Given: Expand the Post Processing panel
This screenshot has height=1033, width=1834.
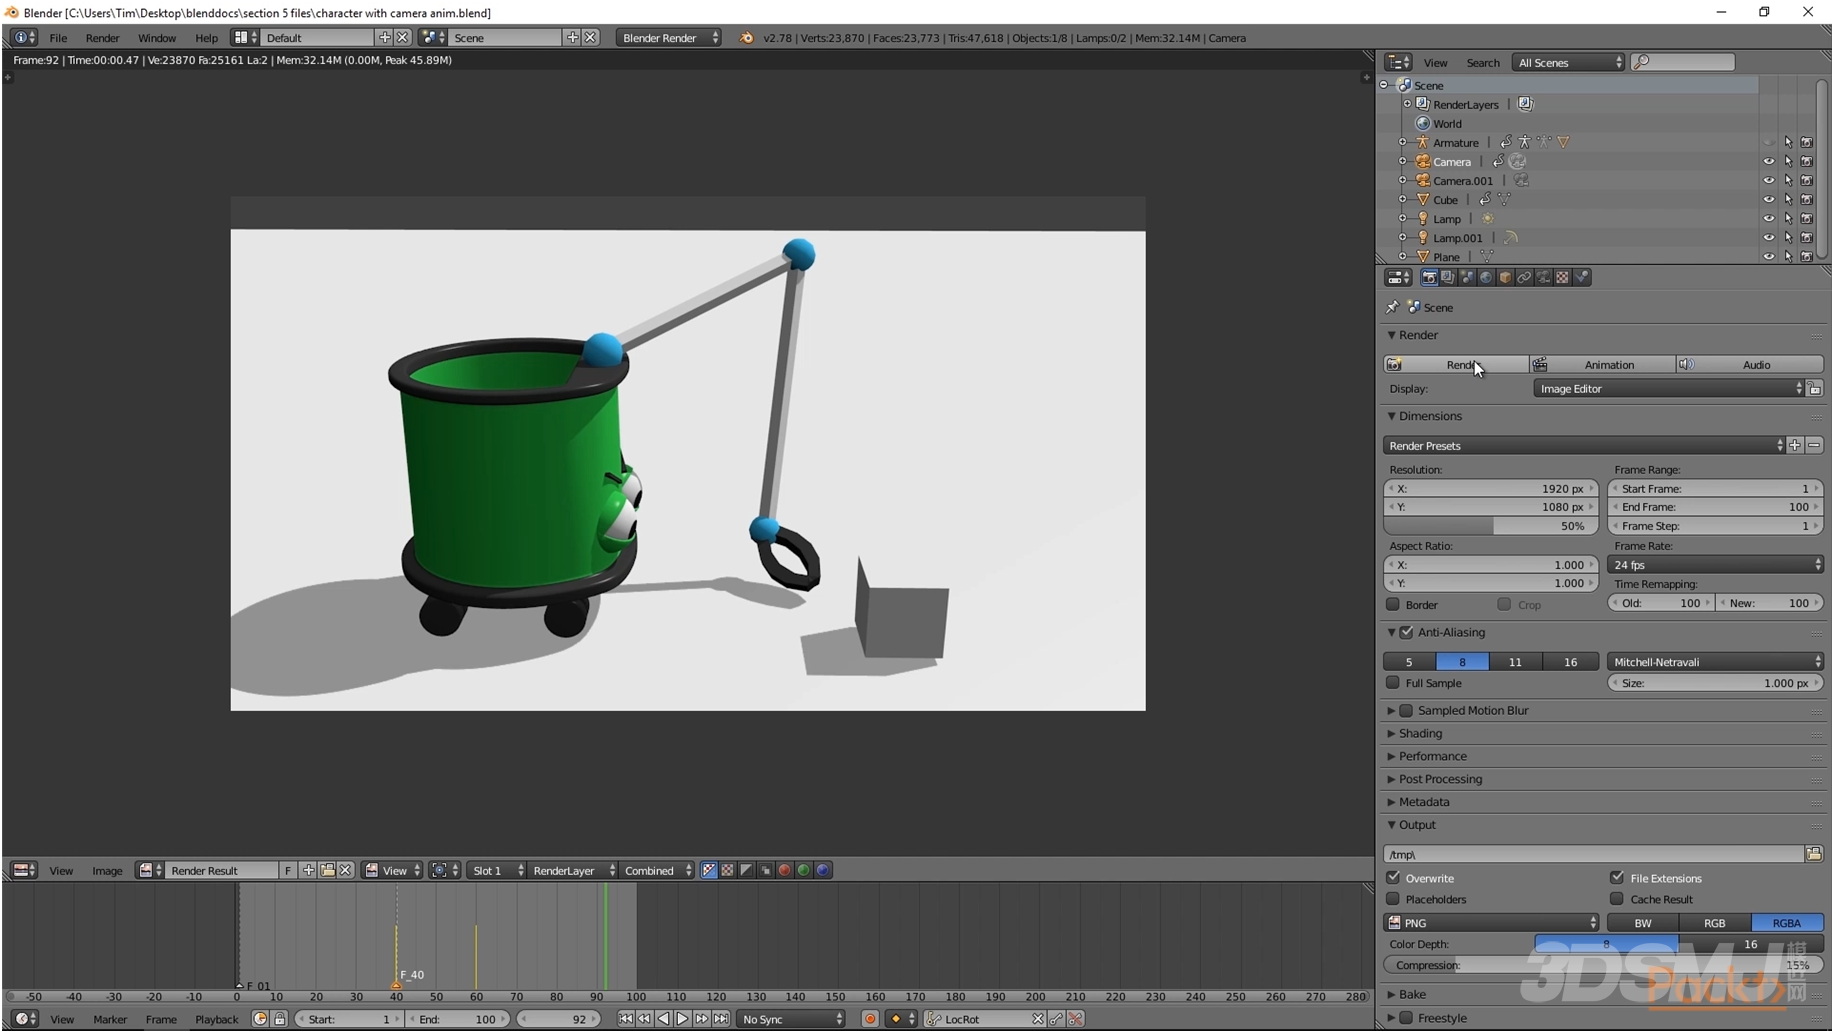Looking at the screenshot, I should [x=1440, y=780].
